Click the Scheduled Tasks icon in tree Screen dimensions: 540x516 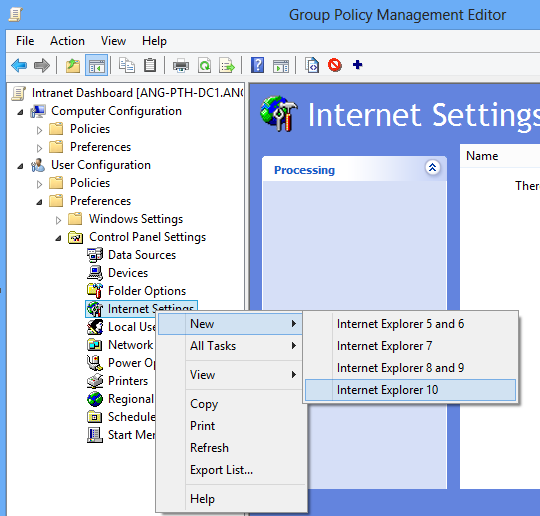pyautogui.click(x=95, y=417)
